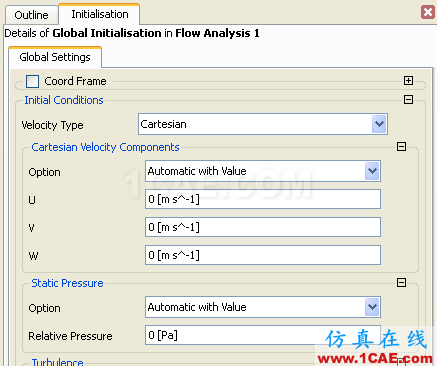Screen dimensions: 437x366
Task: Open velocity Option dropdown arrow
Action: tap(372, 171)
